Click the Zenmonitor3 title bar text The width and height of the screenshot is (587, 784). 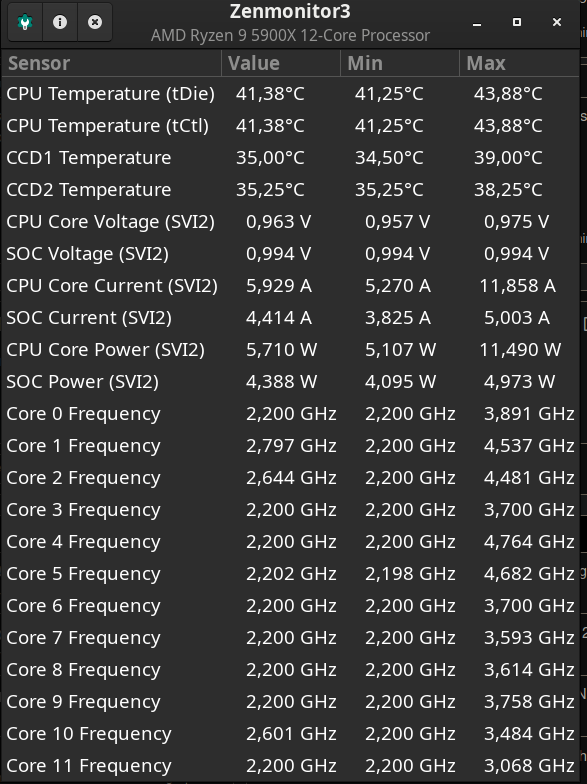coord(290,12)
